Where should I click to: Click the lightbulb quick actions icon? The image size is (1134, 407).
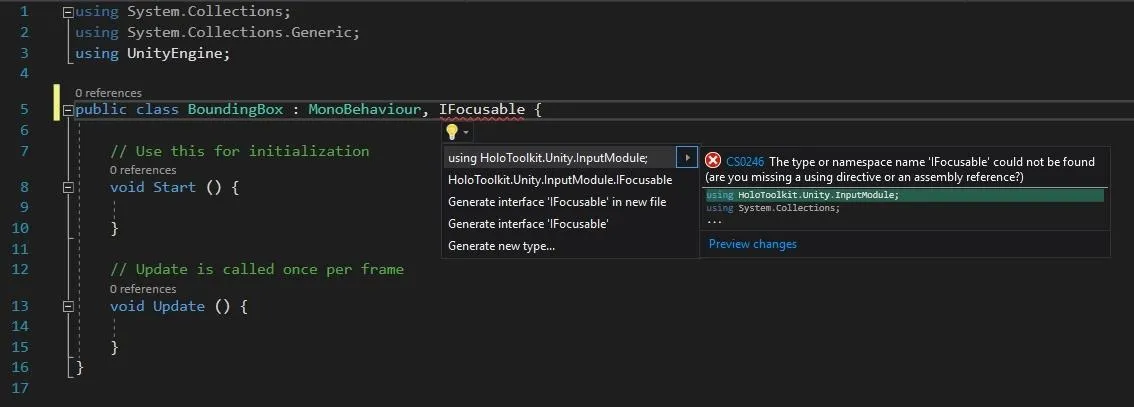pos(451,132)
